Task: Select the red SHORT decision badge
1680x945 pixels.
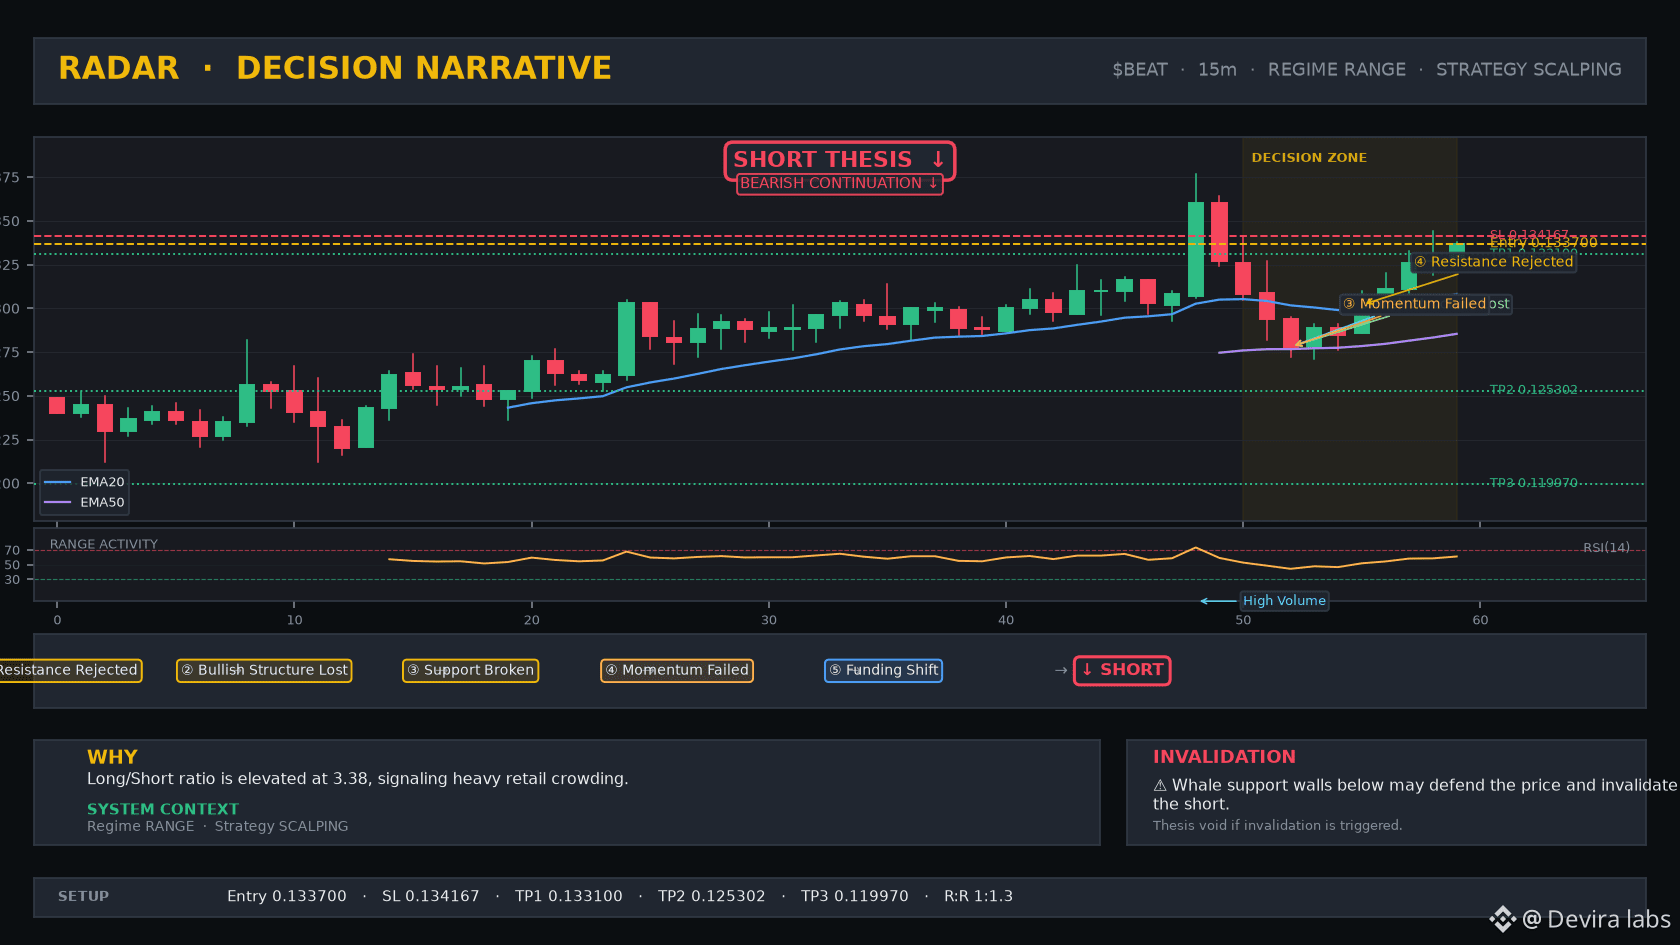Action: (1122, 670)
